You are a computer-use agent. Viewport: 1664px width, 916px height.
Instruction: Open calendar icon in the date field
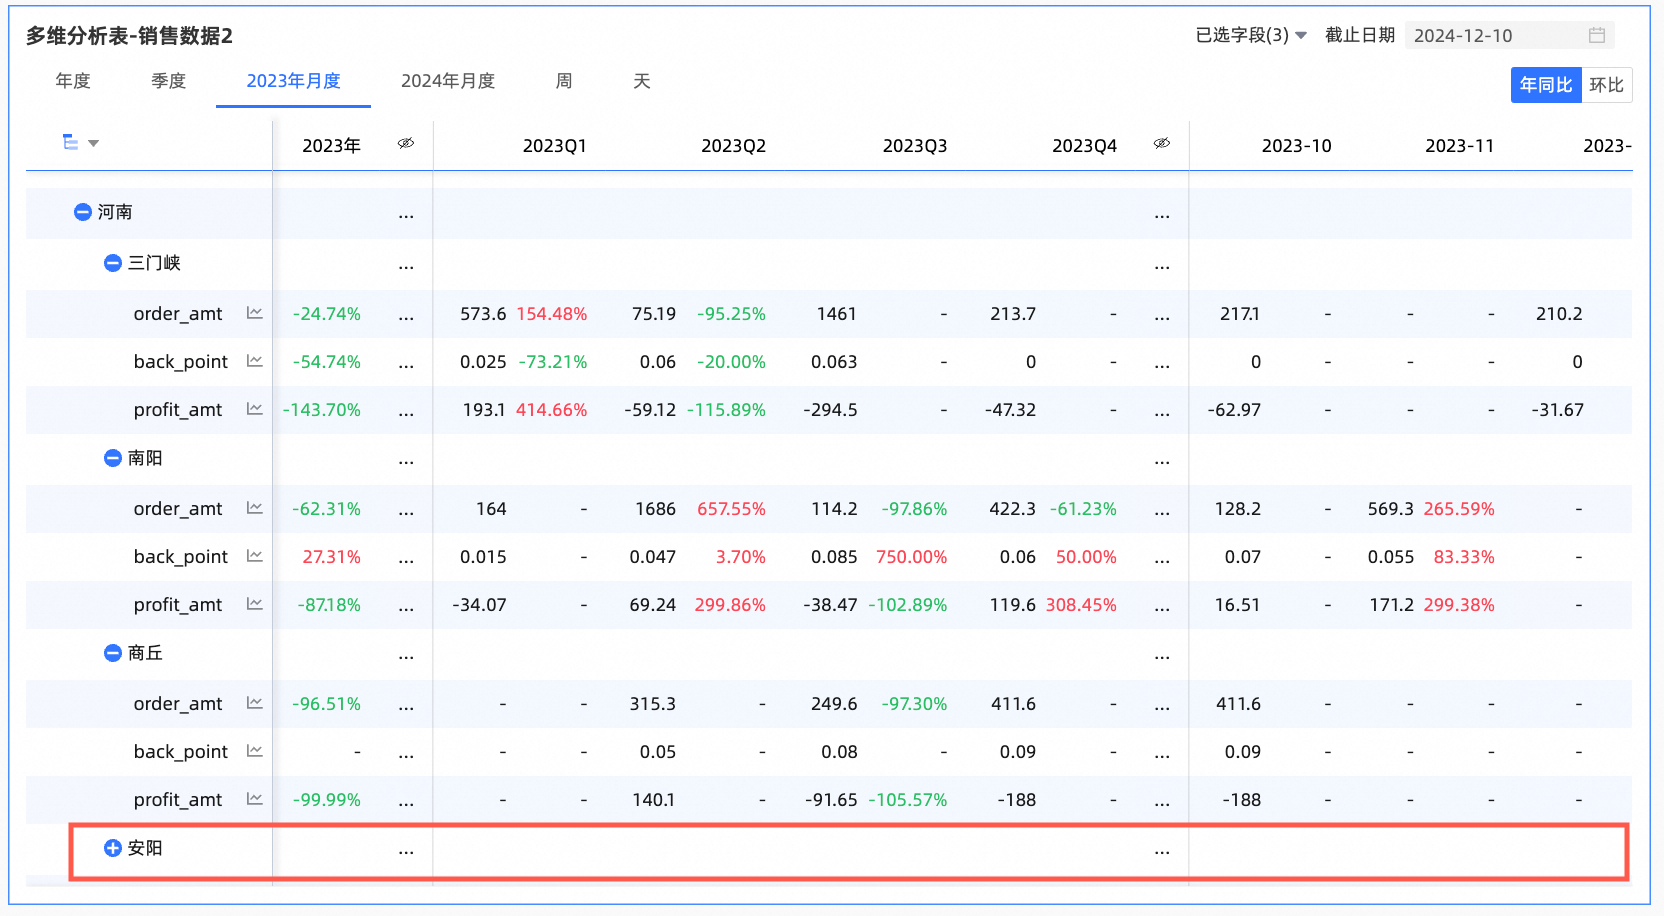(x=1597, y=35)
